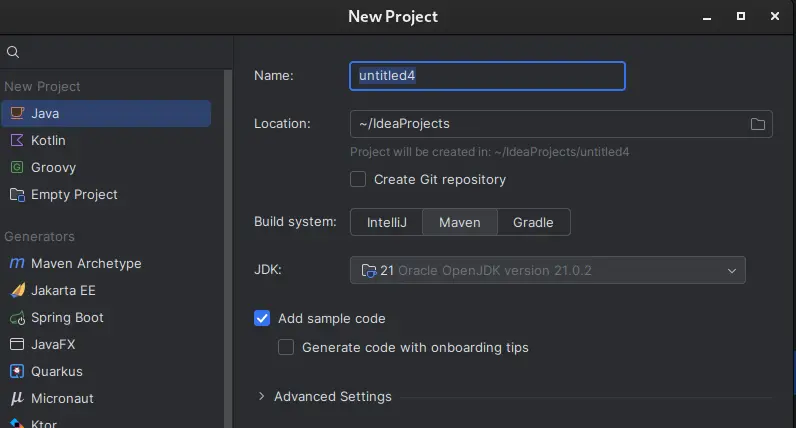Click the JavaFX window icon
Screen dimensions: 796x428
pos(17,344)
